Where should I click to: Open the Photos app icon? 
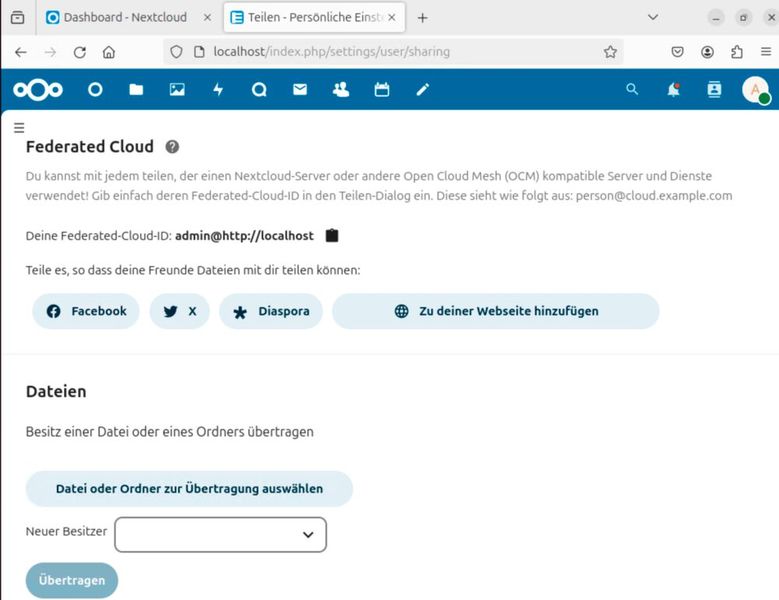coord(177,90)
